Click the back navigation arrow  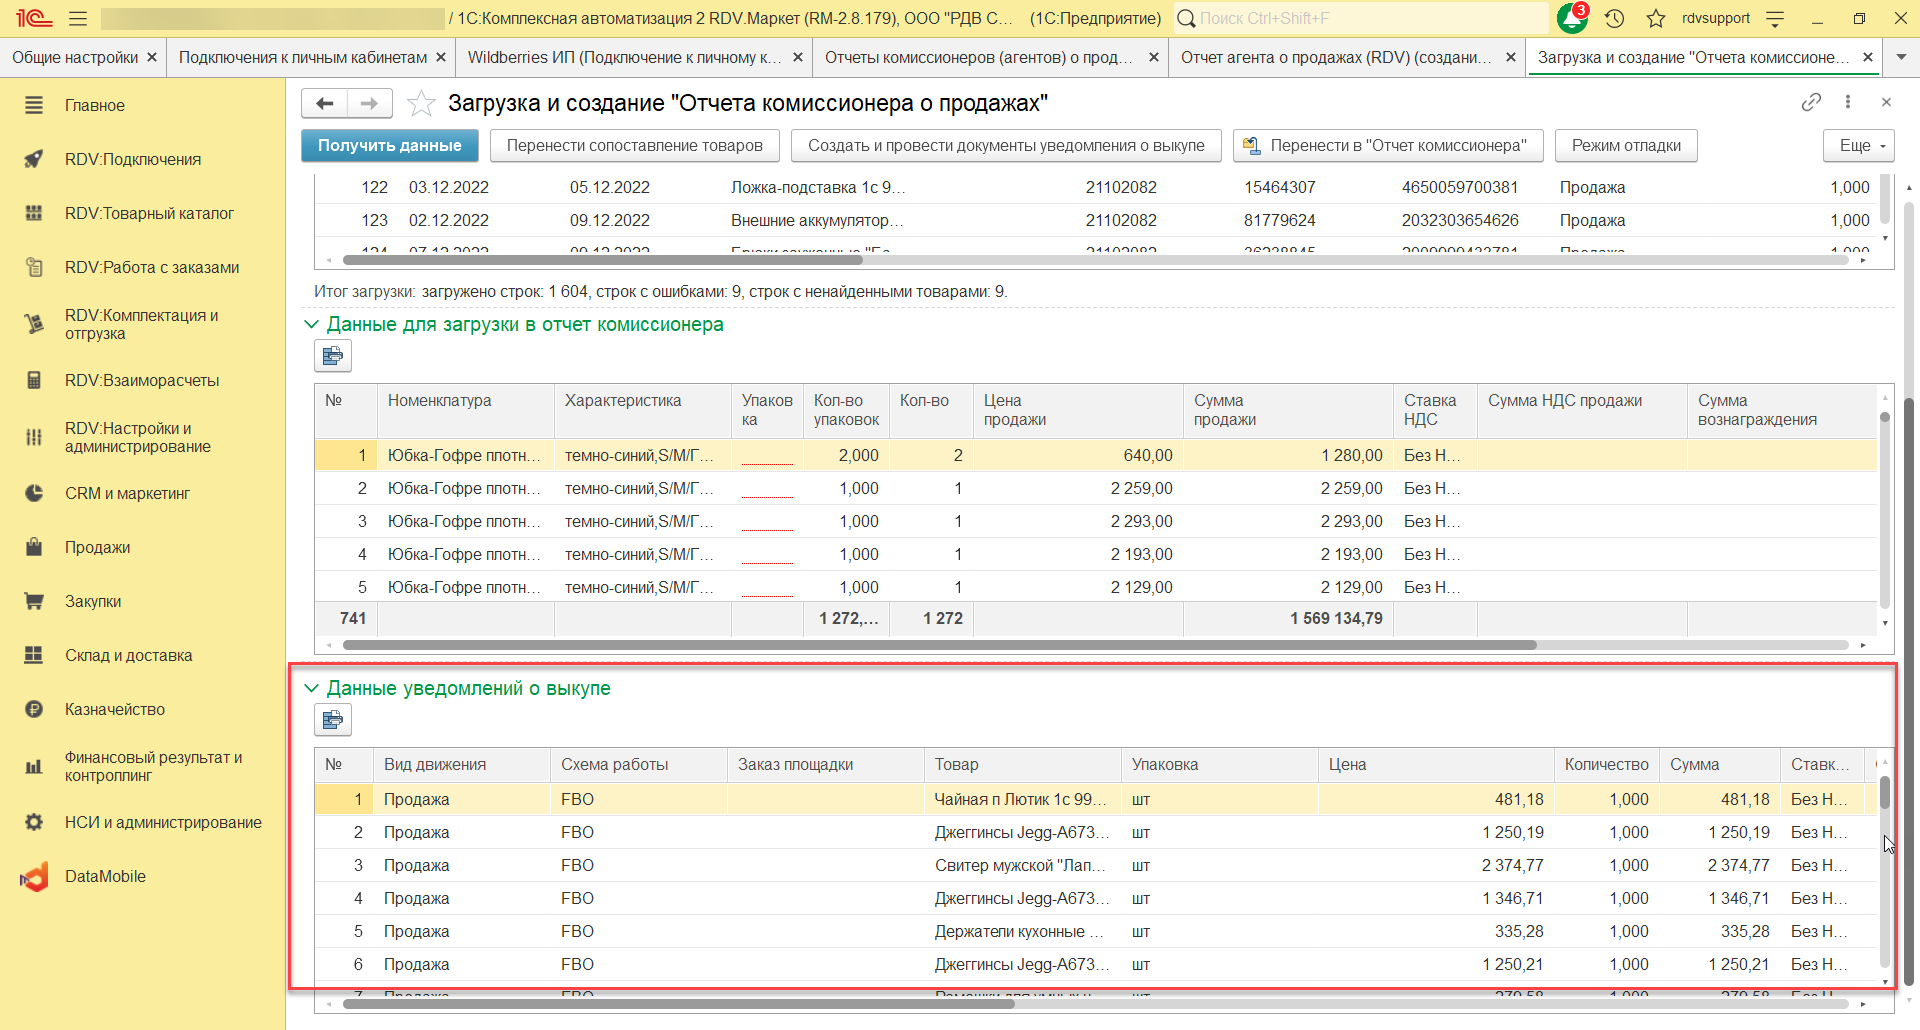coord(325,103)
